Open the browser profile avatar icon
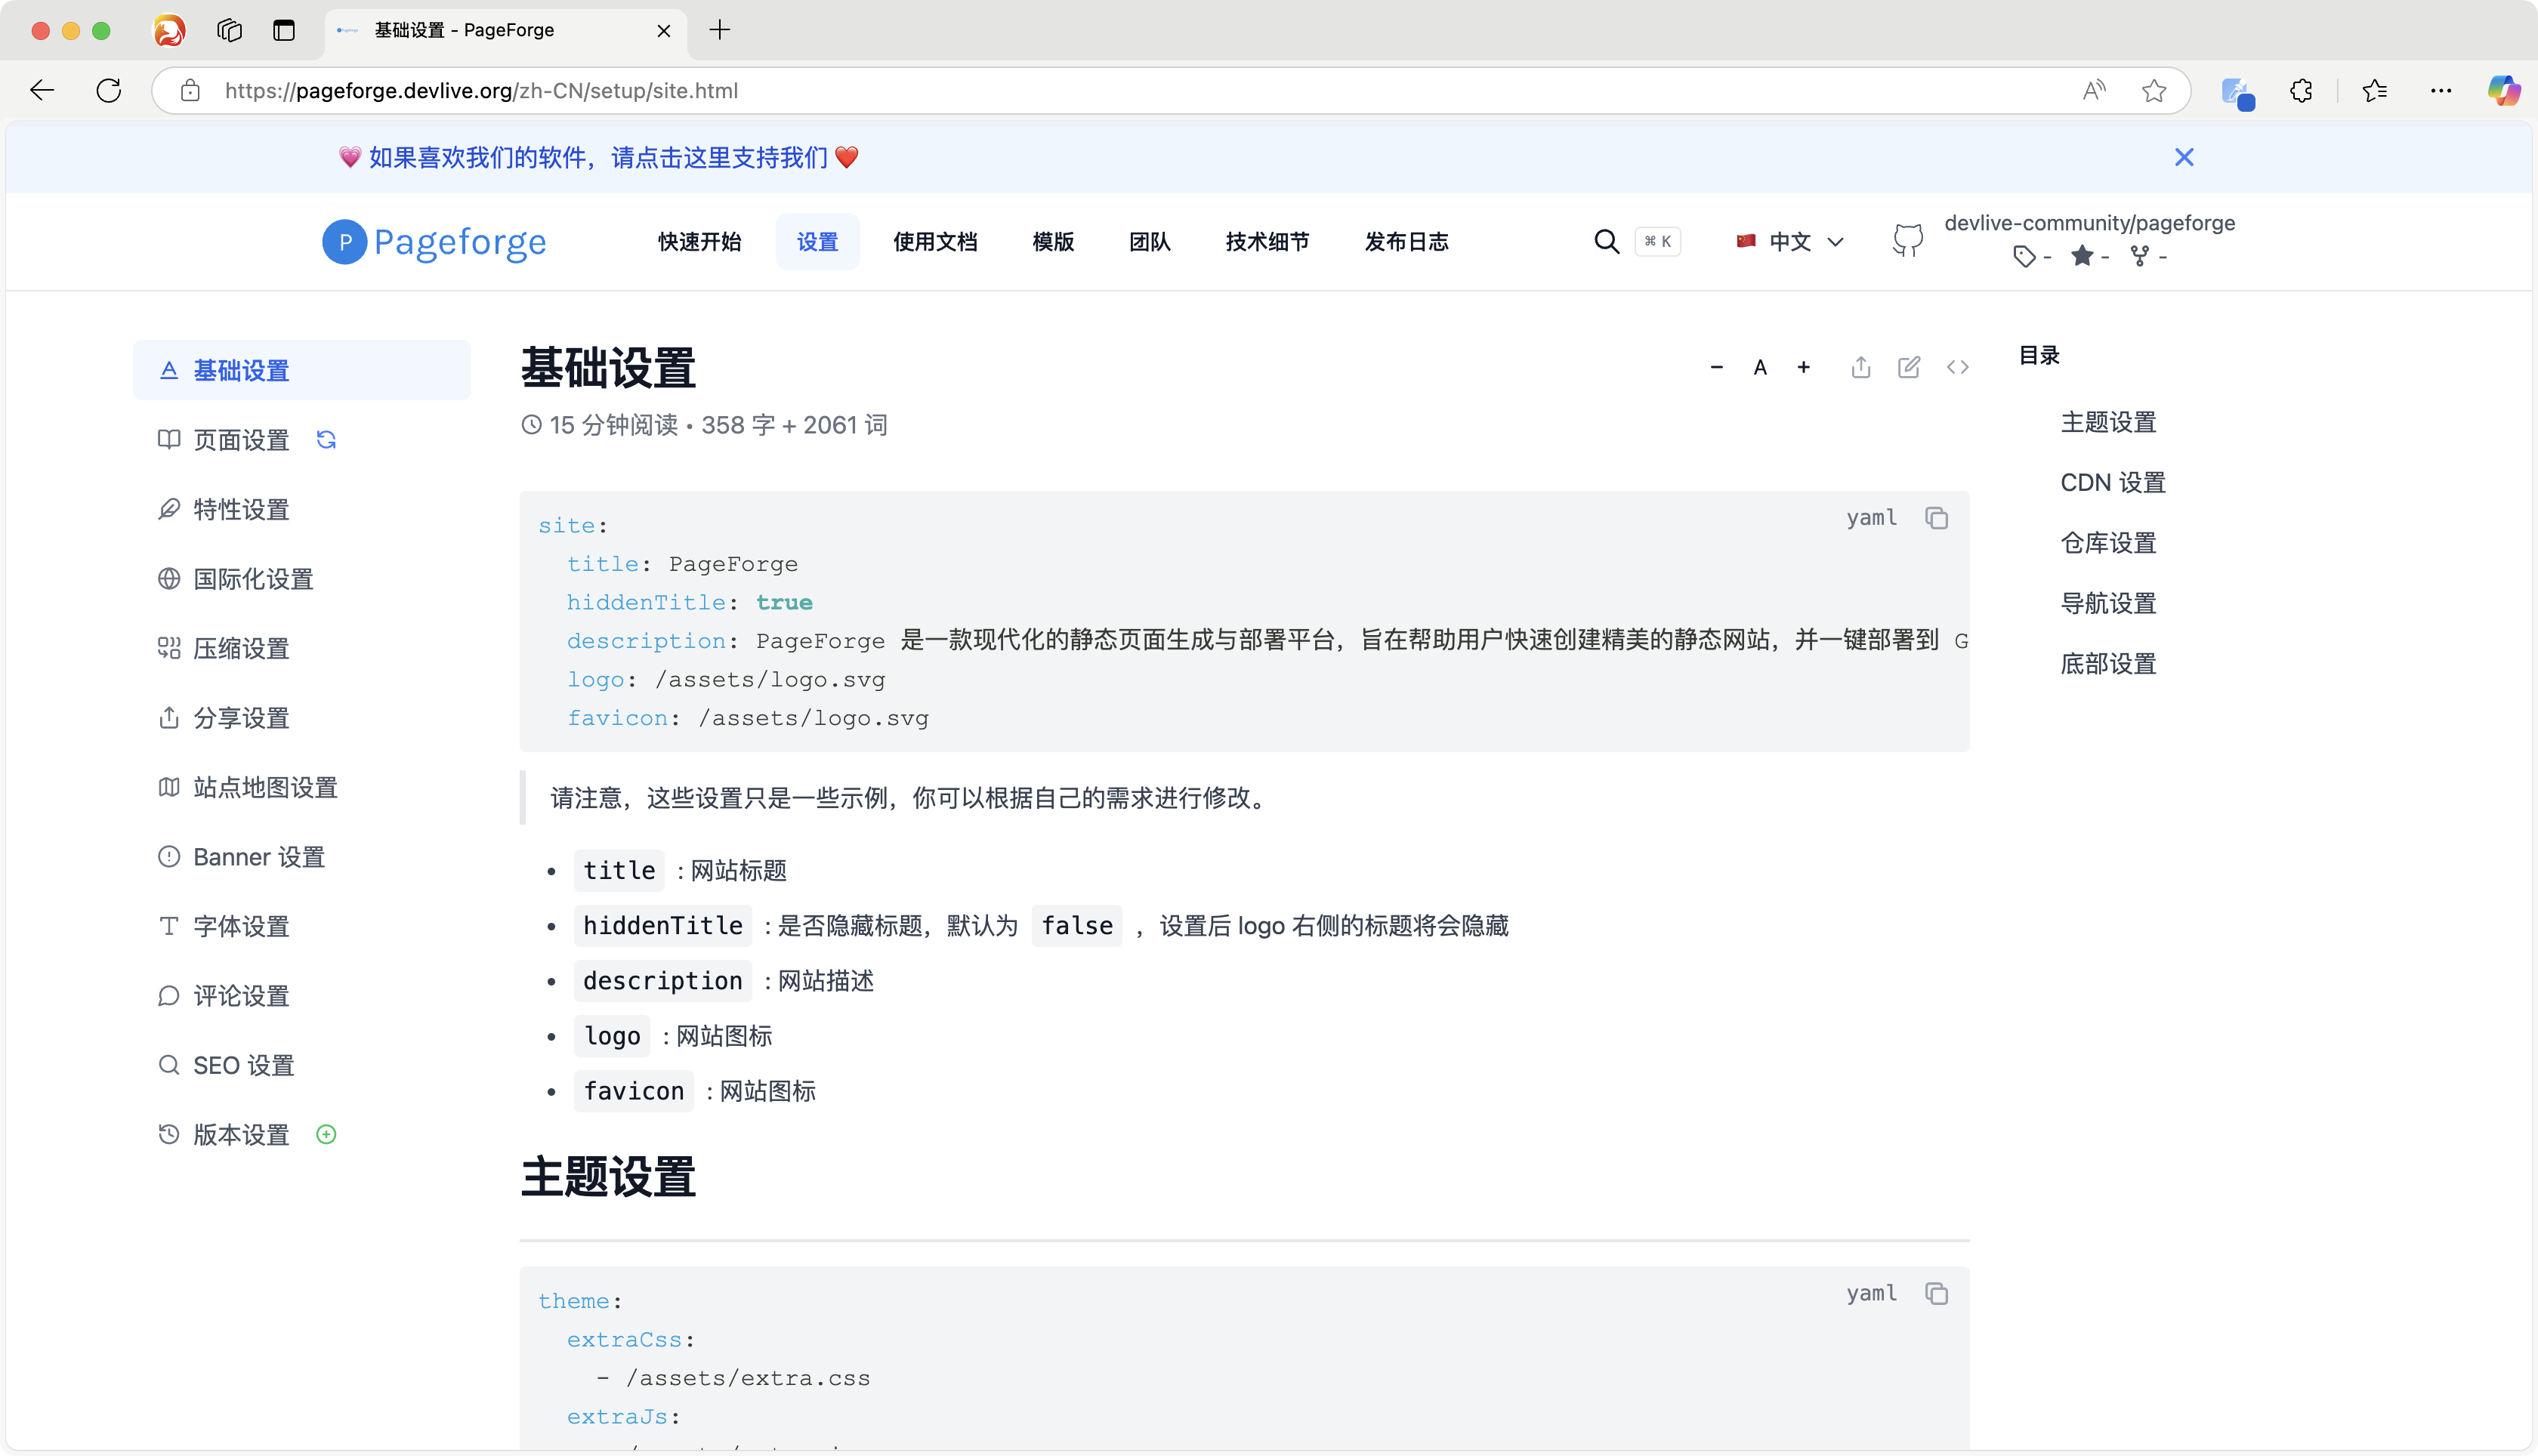Screen dimensions: 2538x1456 [169, 30]
